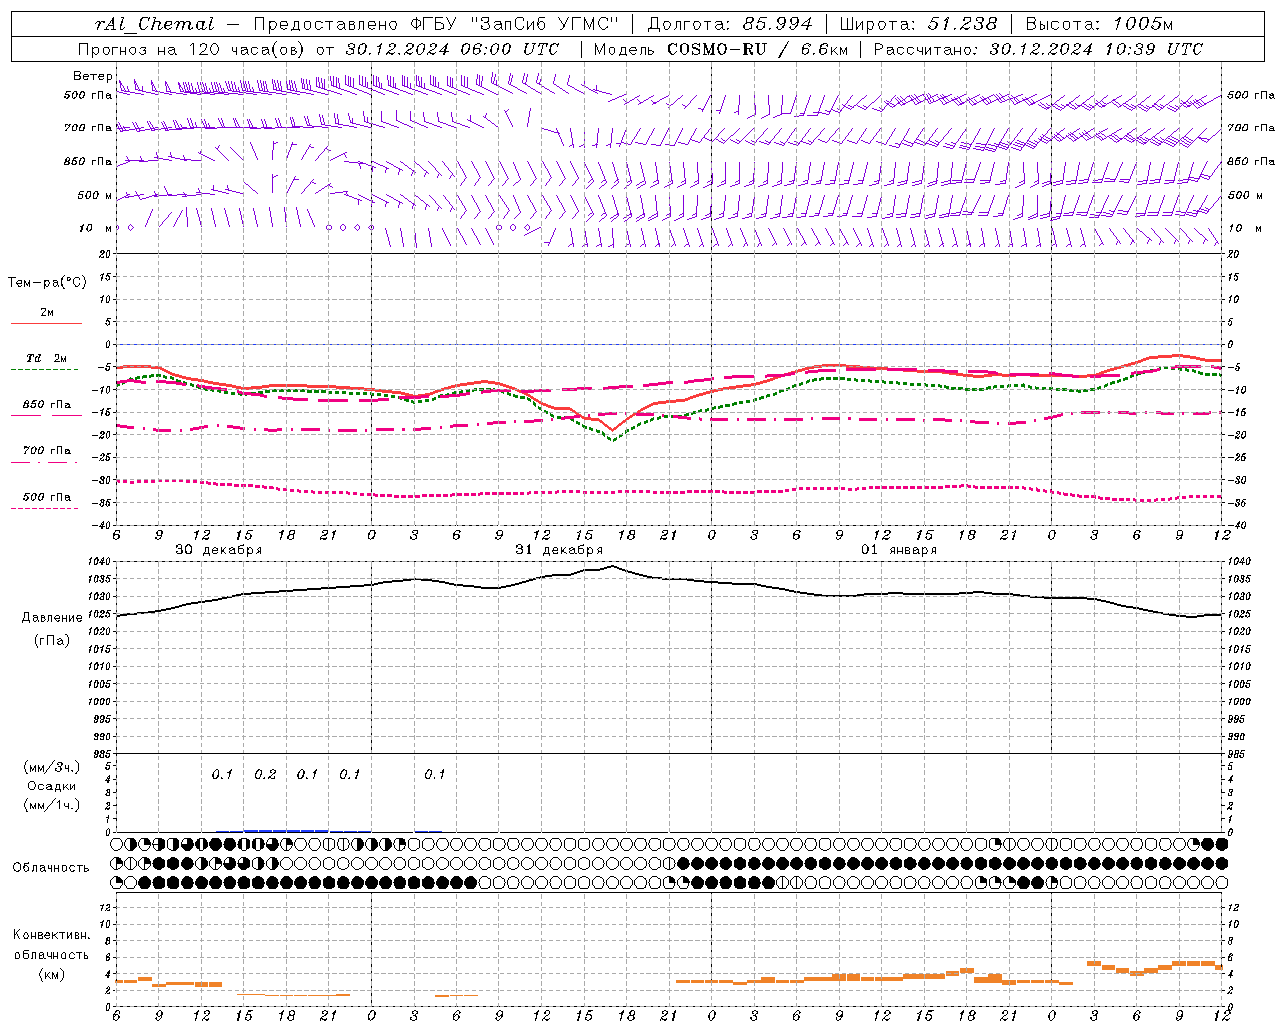The height and width of the screenshot is (1024, 1280).
Task: Click the station name rAl_Chemal
Action: [154, 24]
